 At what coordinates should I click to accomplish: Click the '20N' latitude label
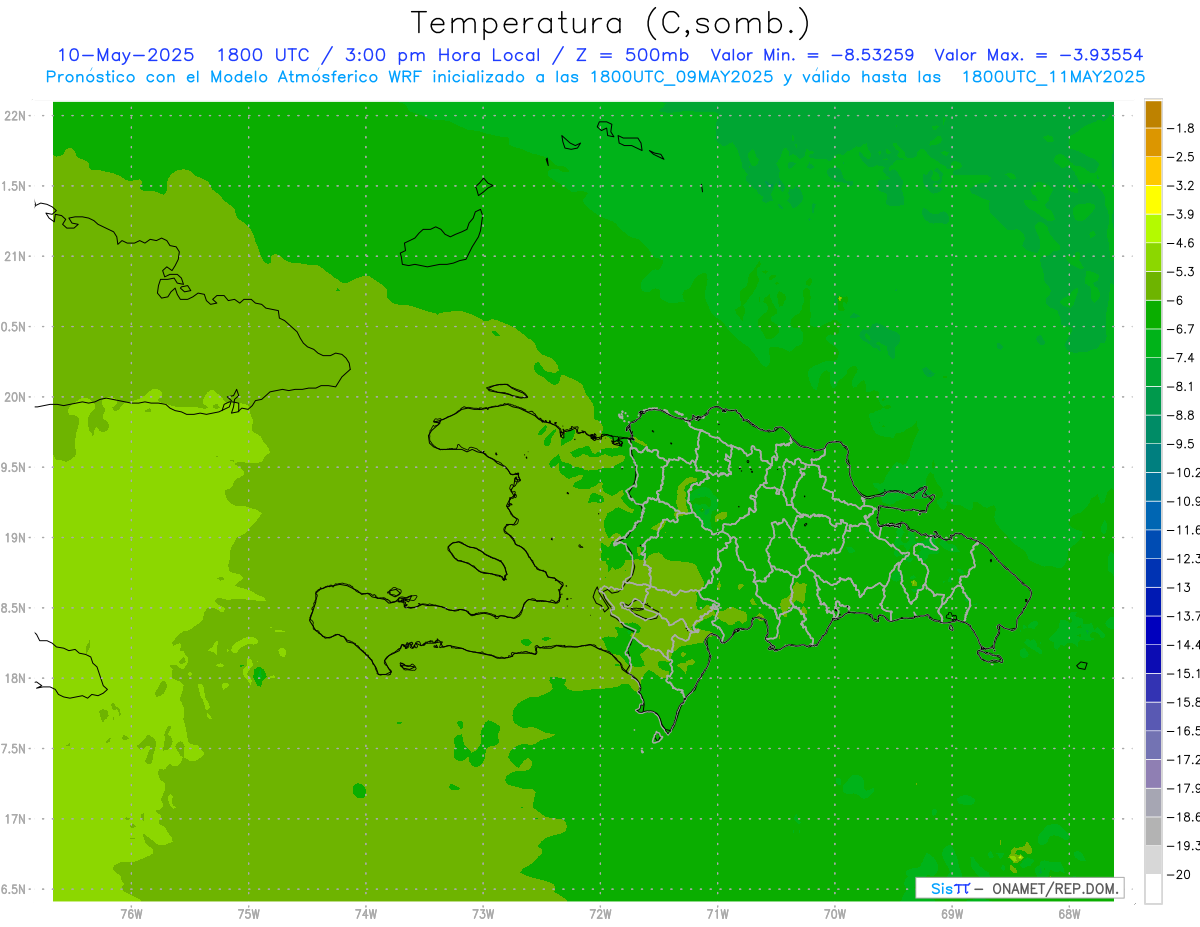(x=14, y=397)
